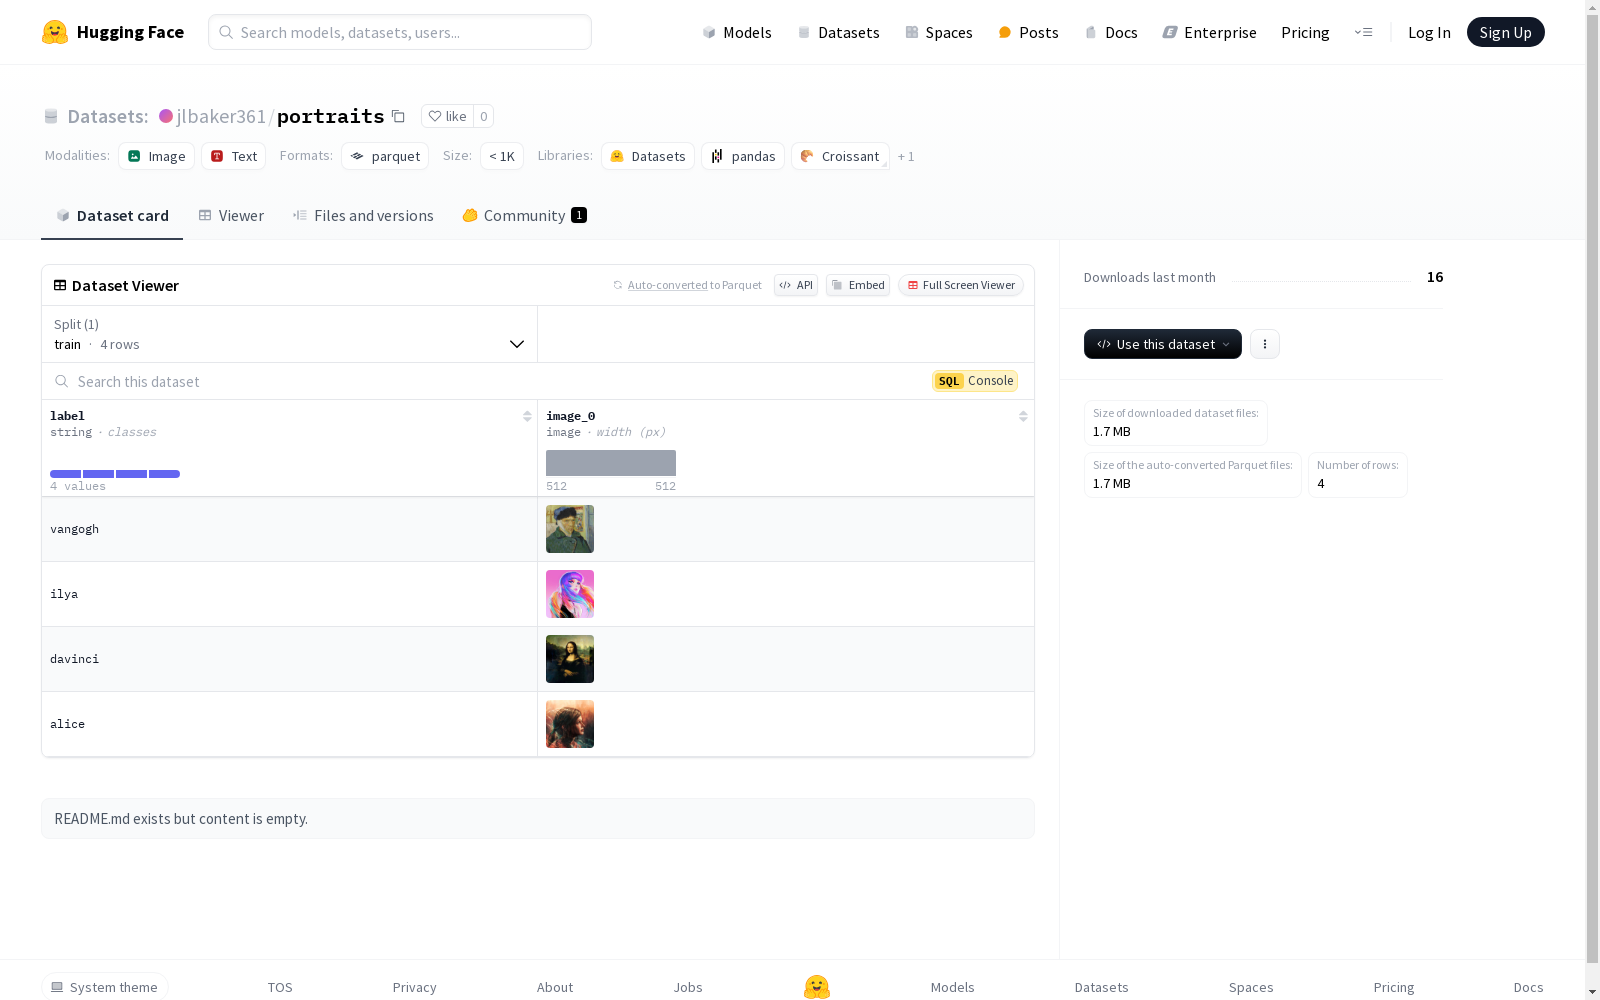Filter by the Text modality tag
The image size is (1600, 1000).
tap(234, 156)
